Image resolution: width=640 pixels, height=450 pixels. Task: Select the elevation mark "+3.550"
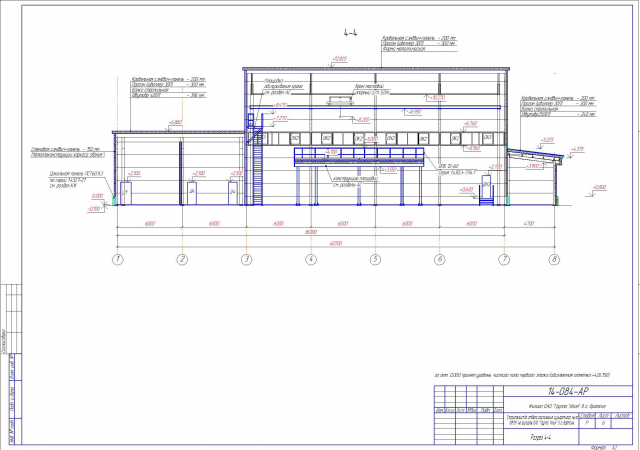point(390,170)
